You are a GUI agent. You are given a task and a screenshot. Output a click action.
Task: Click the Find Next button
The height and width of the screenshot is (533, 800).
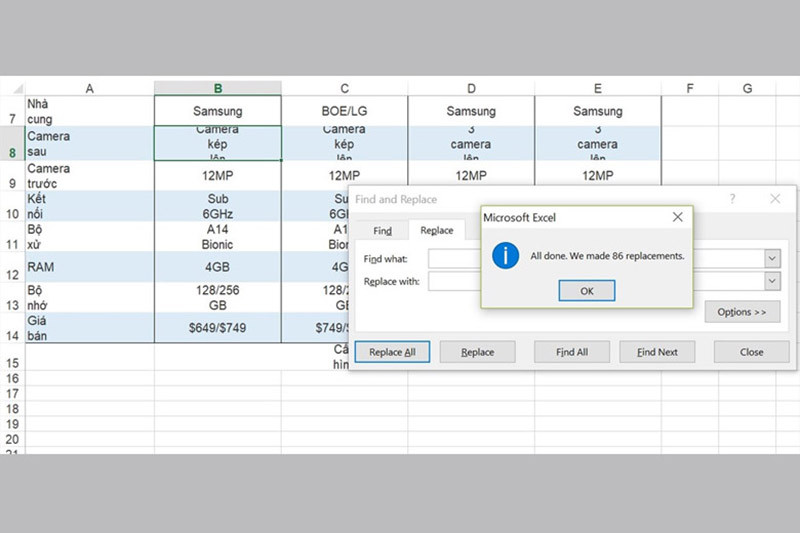[x=657, y=352]
